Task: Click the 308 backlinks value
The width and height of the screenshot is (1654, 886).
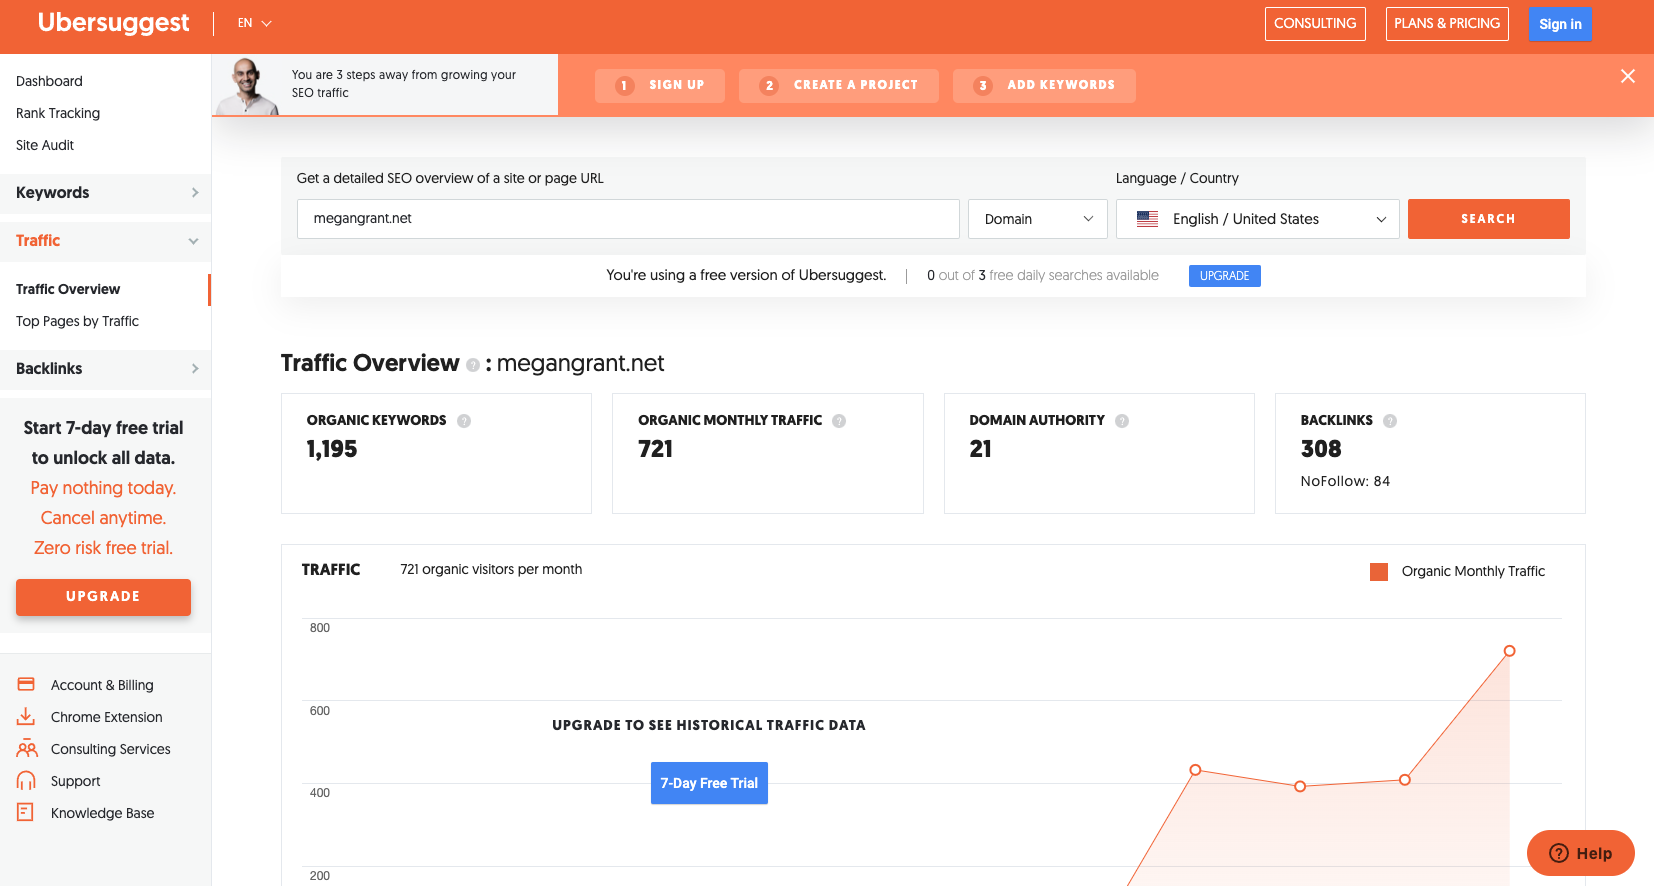Action: [1321, 450]
